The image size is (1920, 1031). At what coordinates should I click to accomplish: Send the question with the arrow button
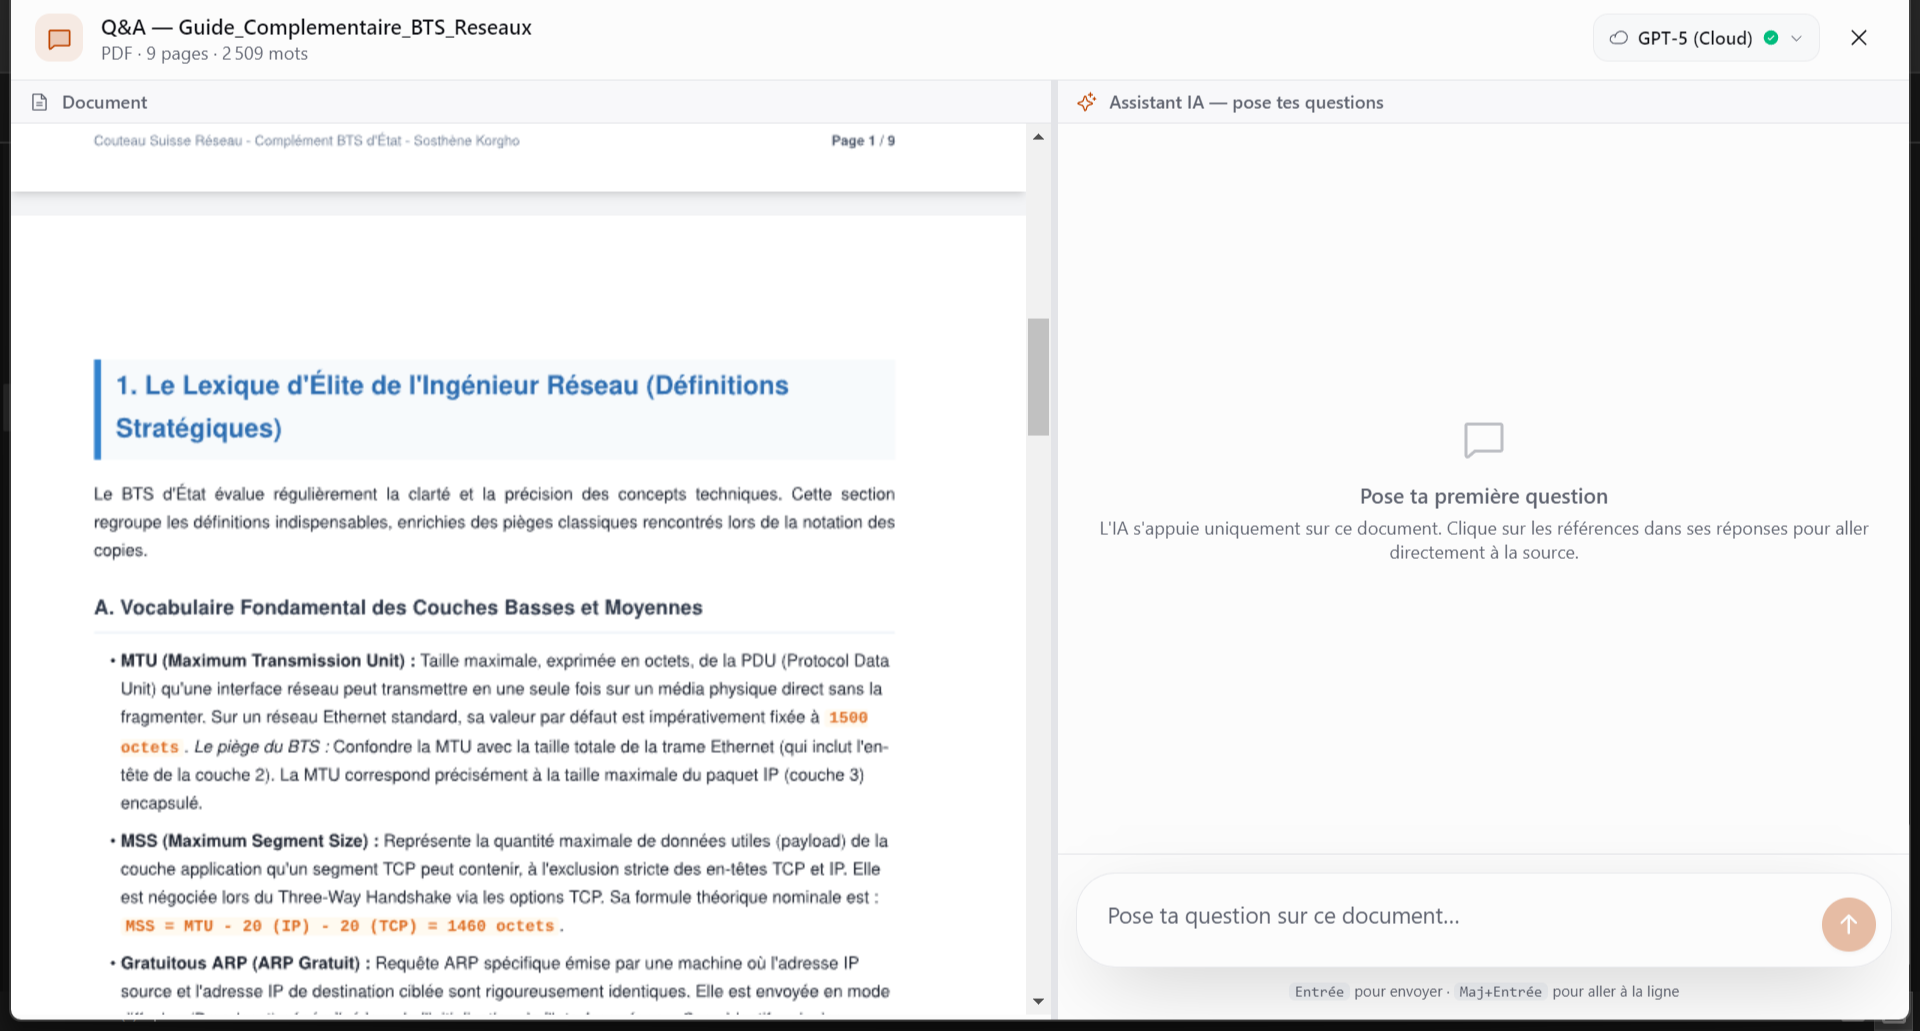click(x=1848, y=924)
